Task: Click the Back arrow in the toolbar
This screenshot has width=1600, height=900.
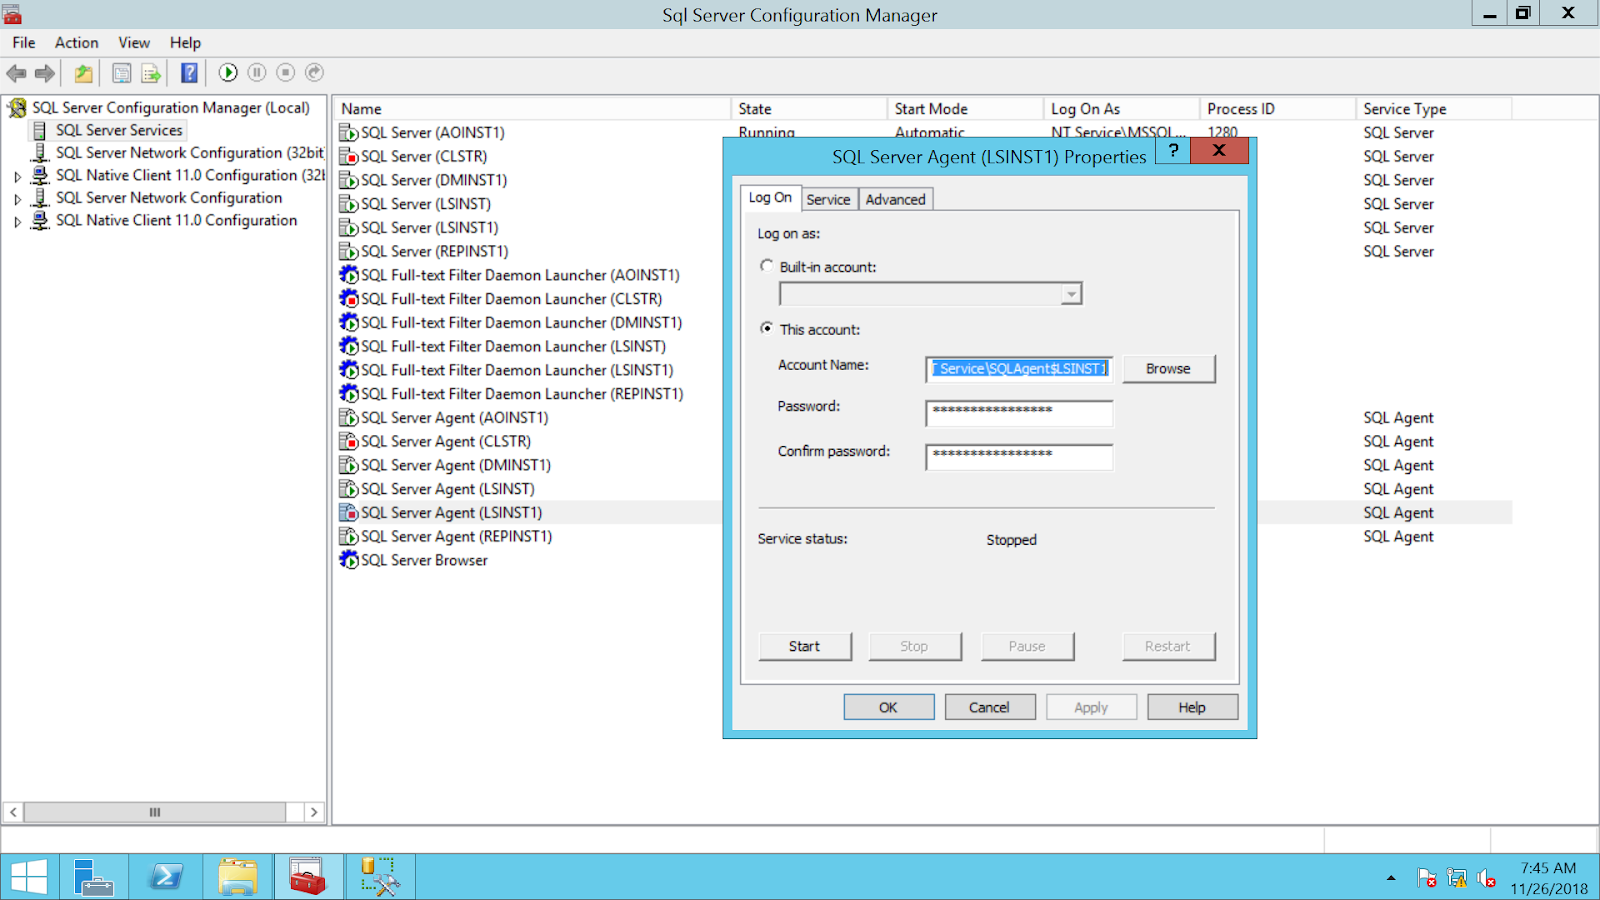Action: [16, 73]
